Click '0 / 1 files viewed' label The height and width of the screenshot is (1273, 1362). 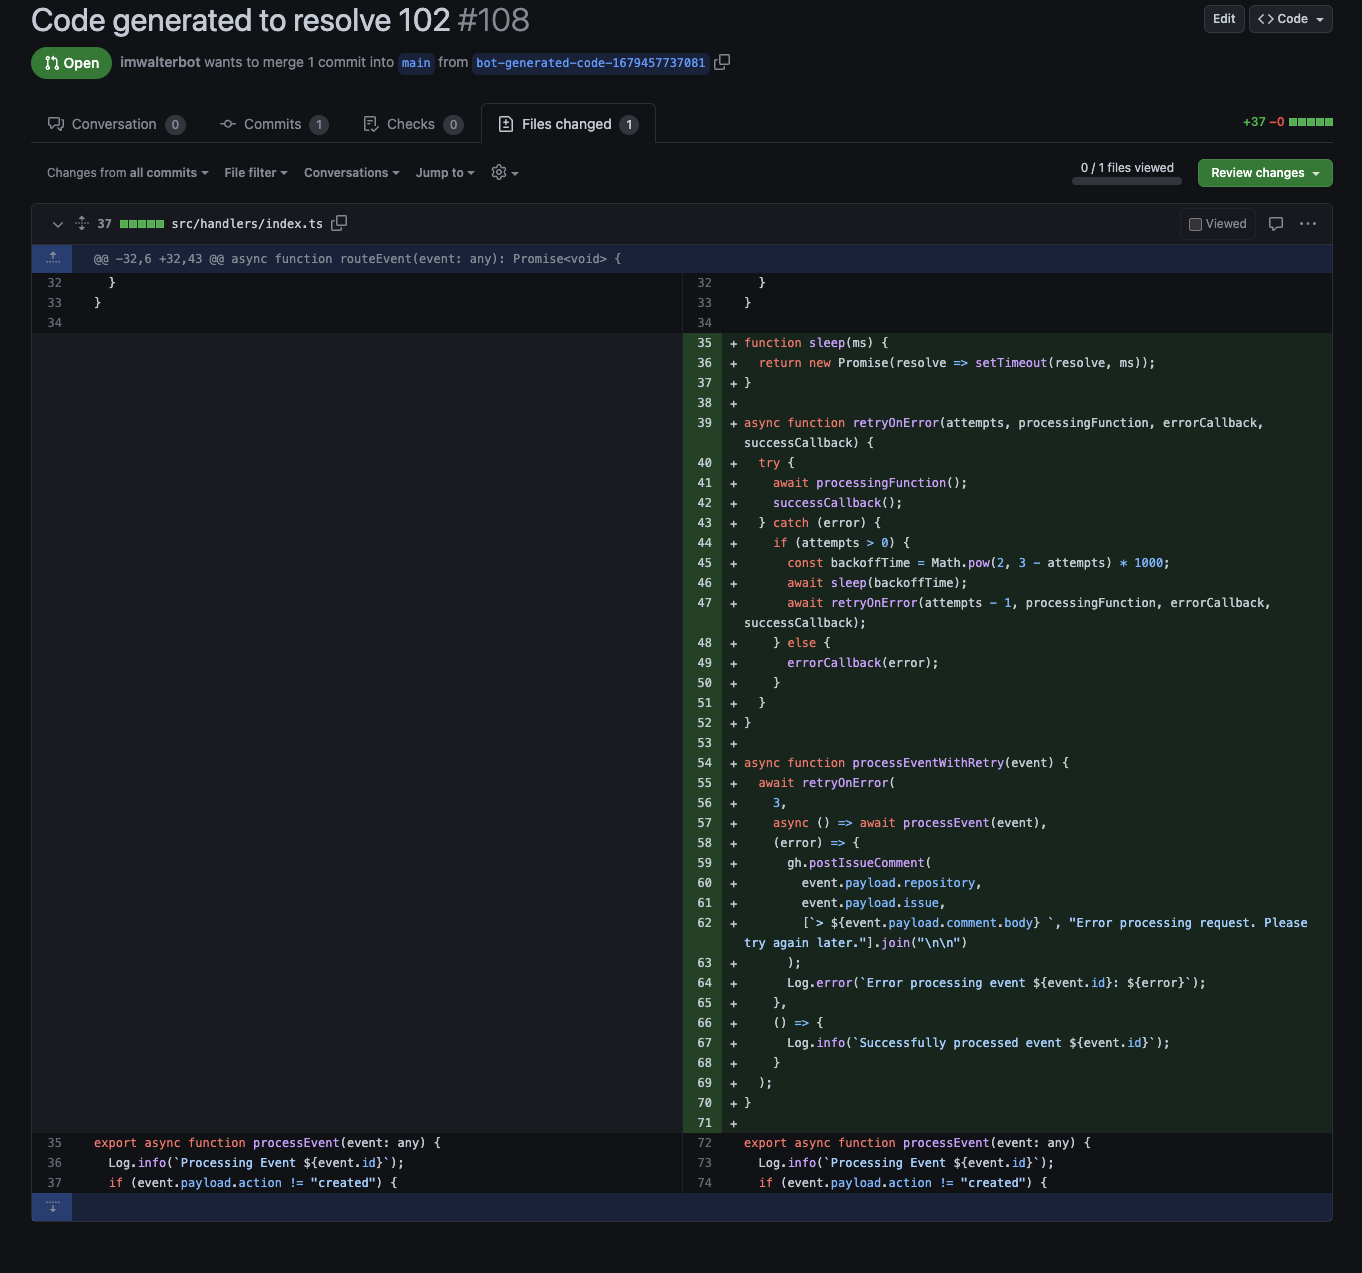point(1127,168)
